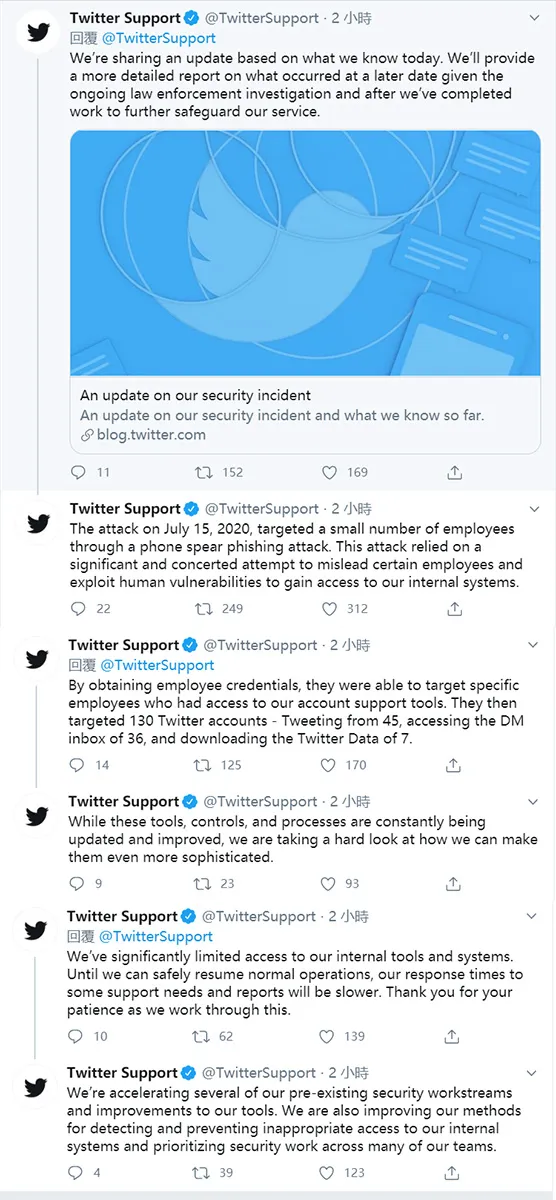Share the security incident blog tweet
The height and width of the screenshot is (1200, 556).
[x=454, y=472]
